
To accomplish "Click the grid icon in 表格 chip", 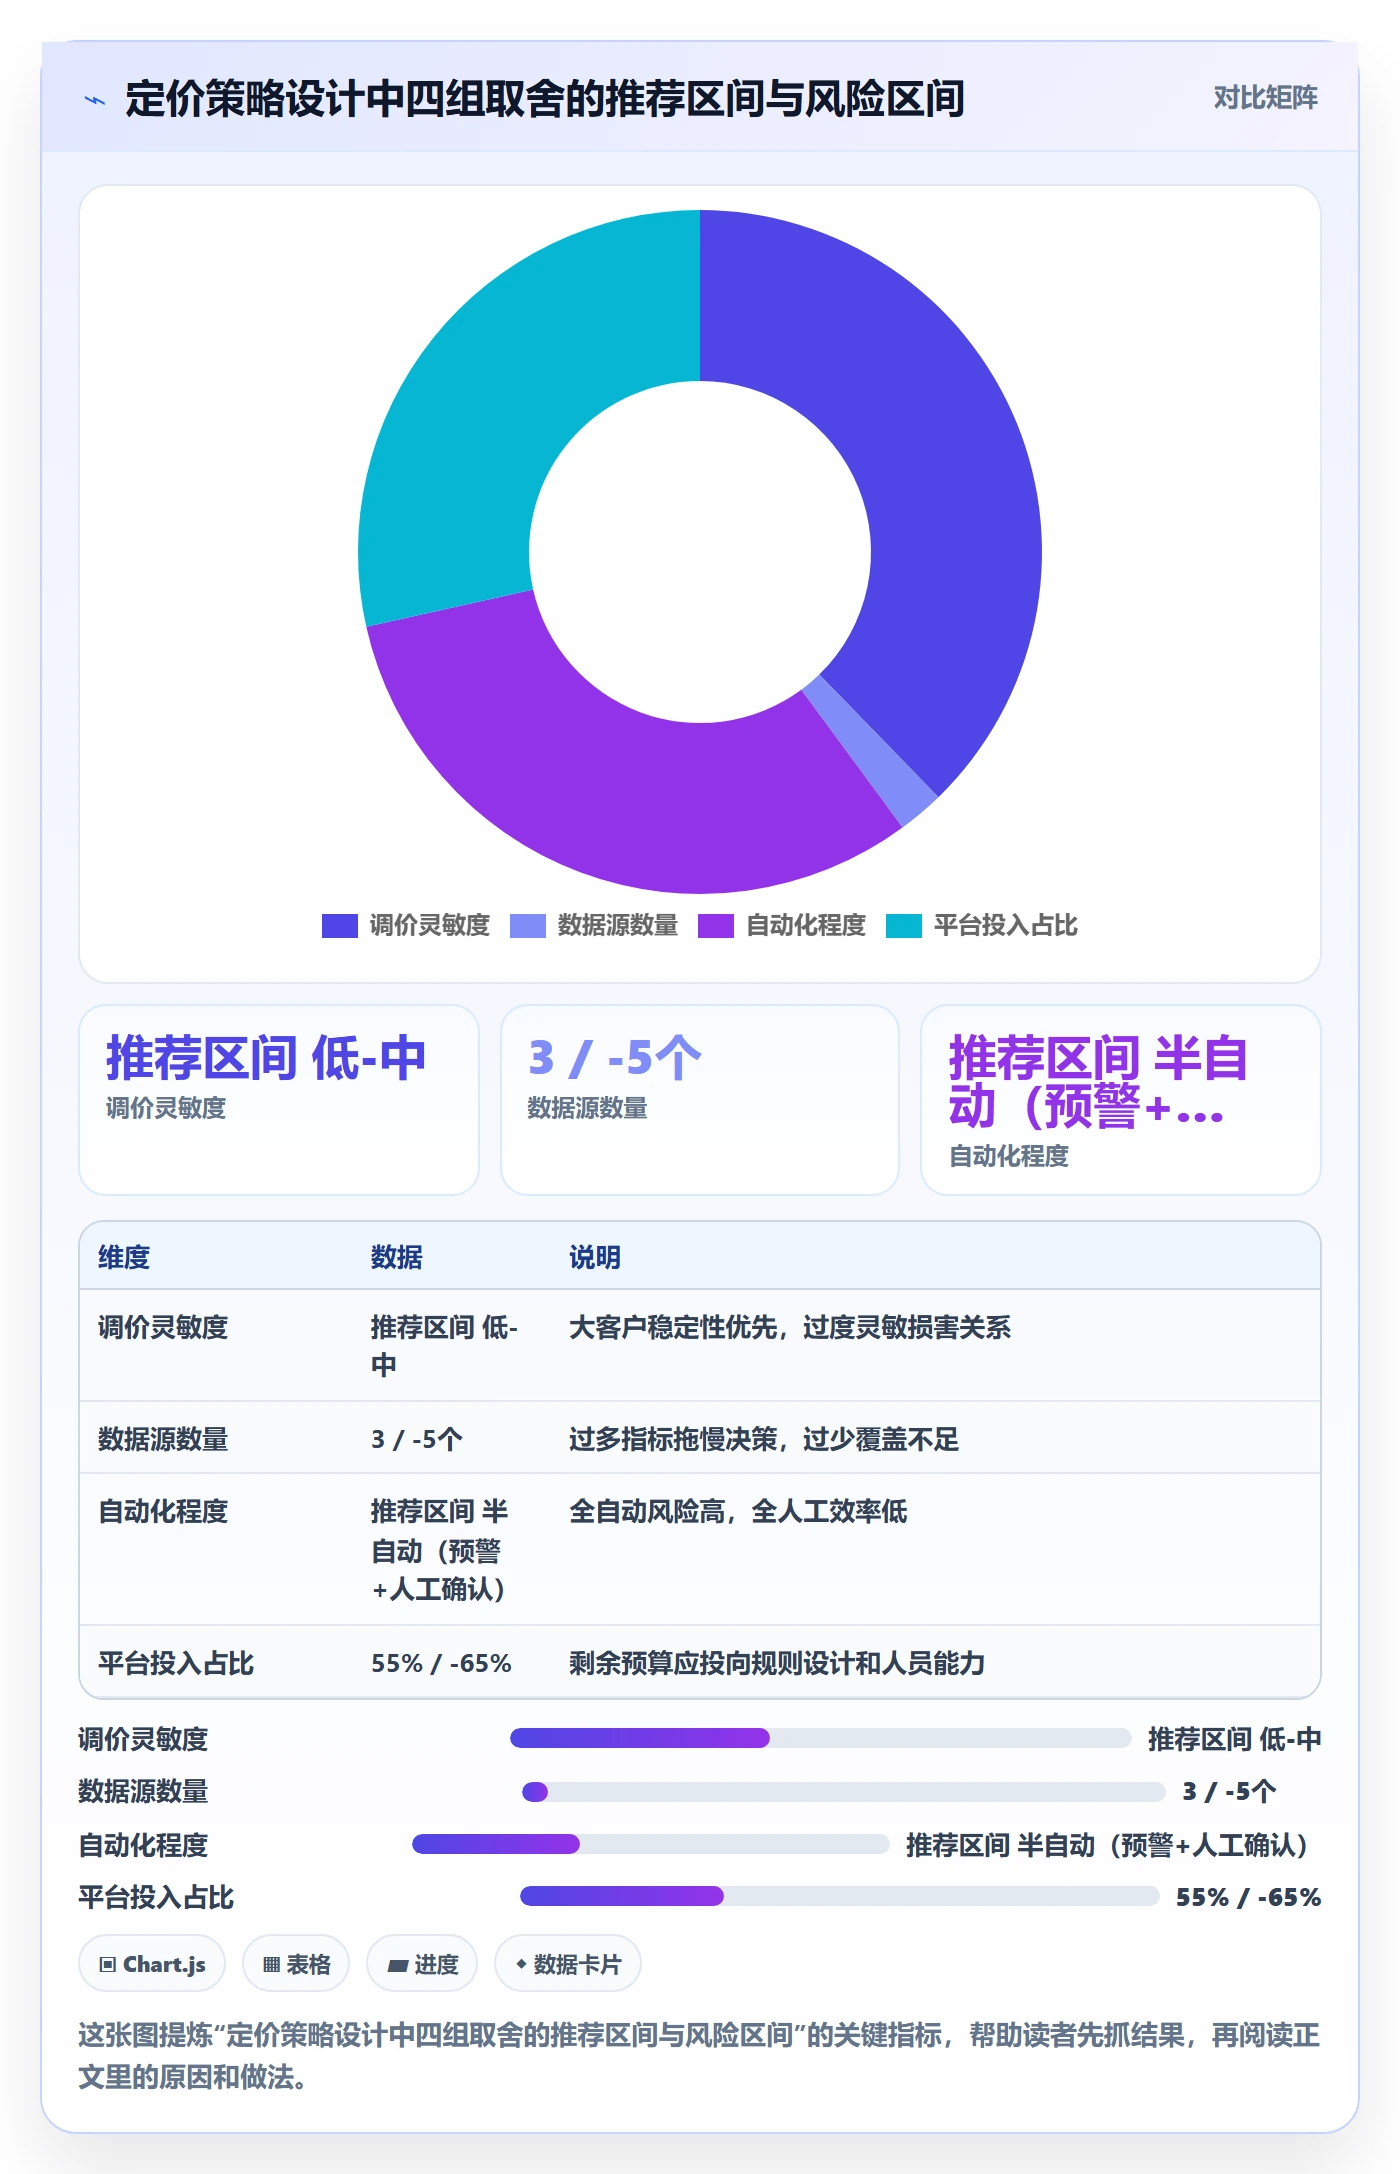I will pos(271,1964).
